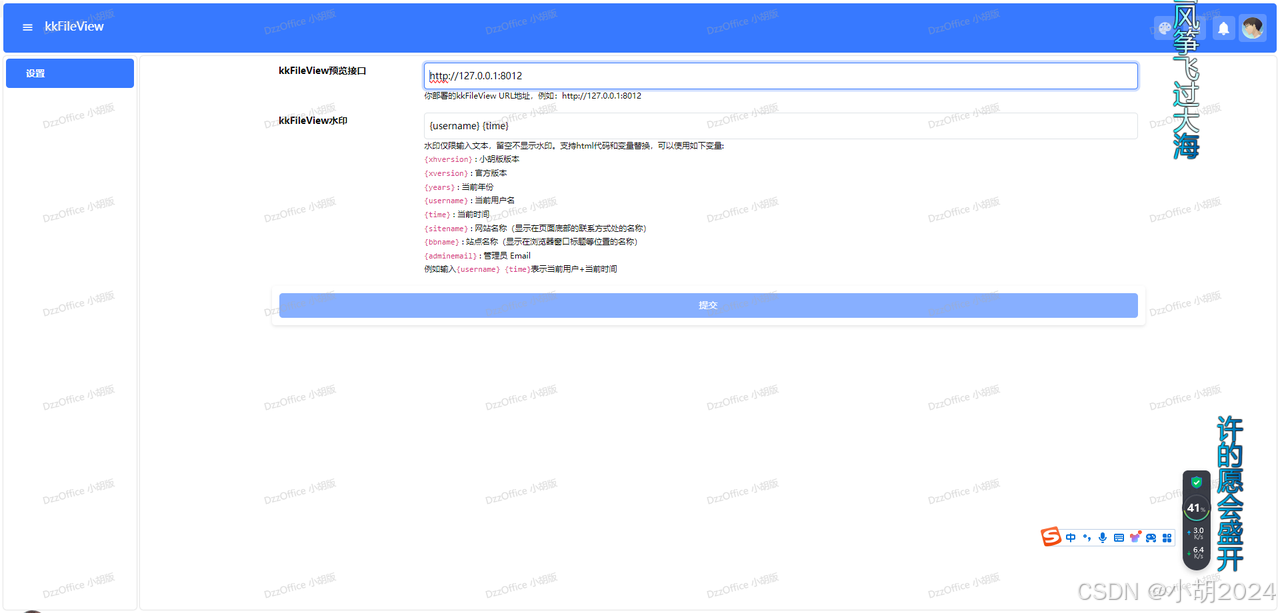This screenshot has height=613, width=1280.
Task: Open the Sogou toolbox grid icon
Action: (1167, 537)
